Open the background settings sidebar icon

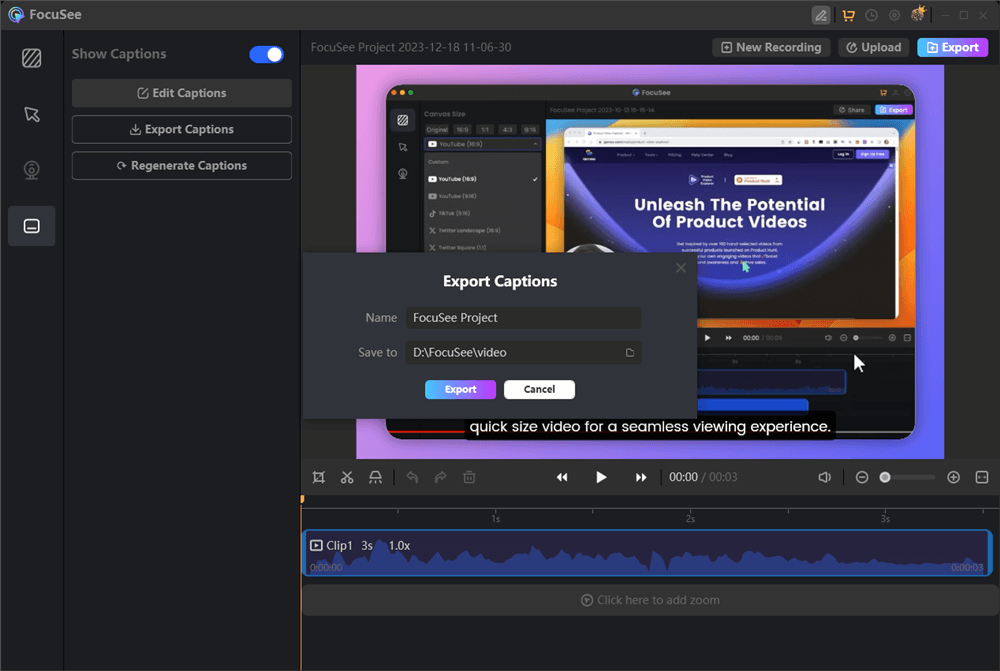pyautogui.click(x=31, y=58)
